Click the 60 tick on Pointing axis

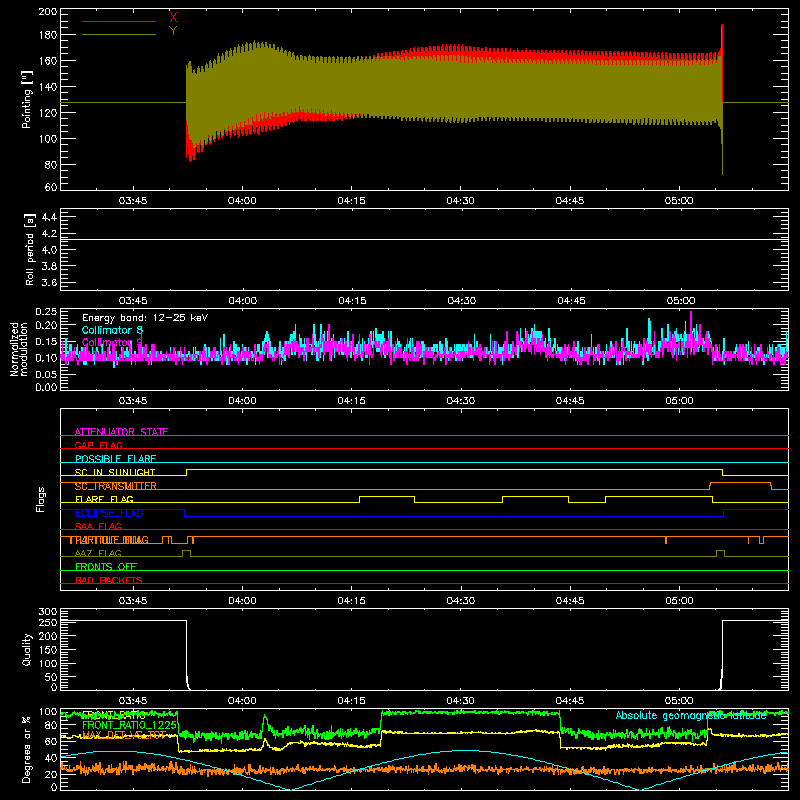(51, 187)
